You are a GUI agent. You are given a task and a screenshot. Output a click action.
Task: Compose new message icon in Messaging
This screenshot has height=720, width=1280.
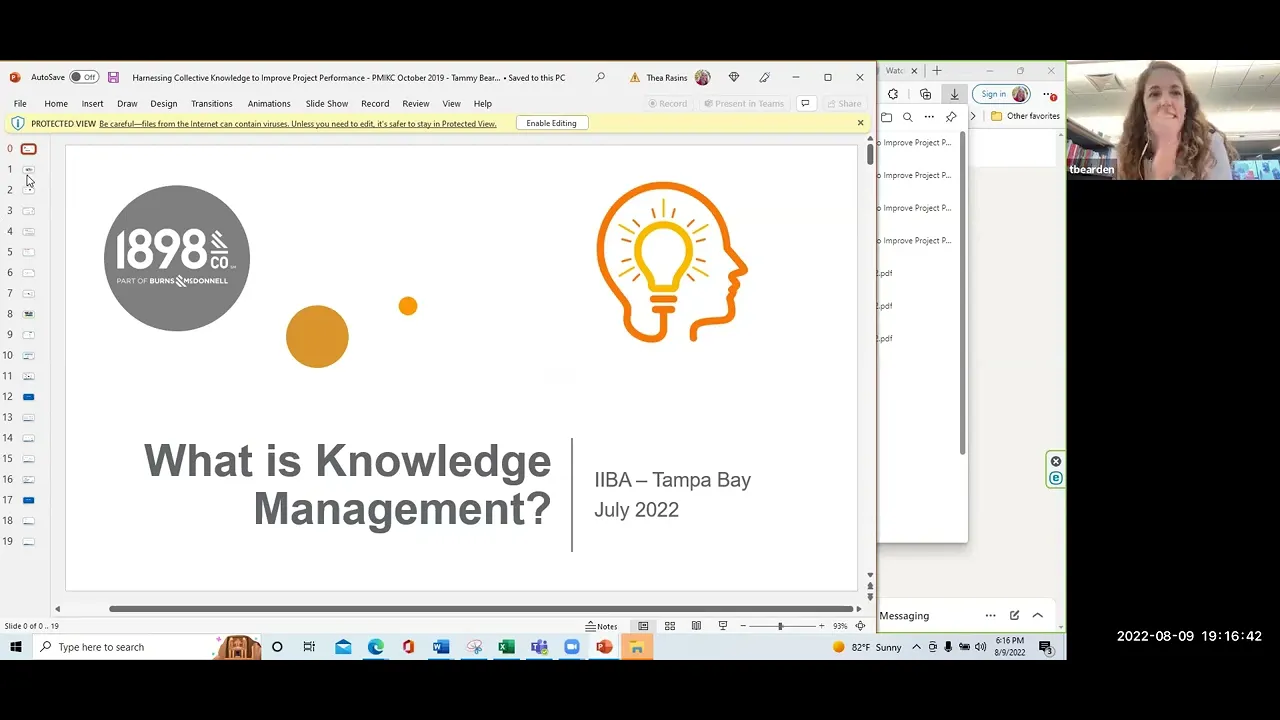tap(1014, 615)
